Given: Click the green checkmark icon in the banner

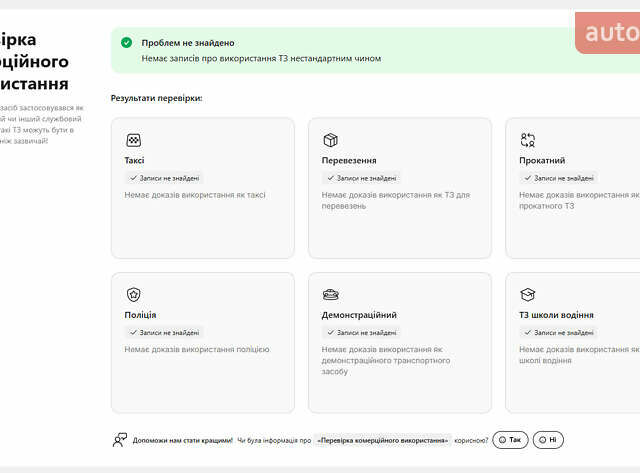Looking at the screenshot, I should 126,43.
